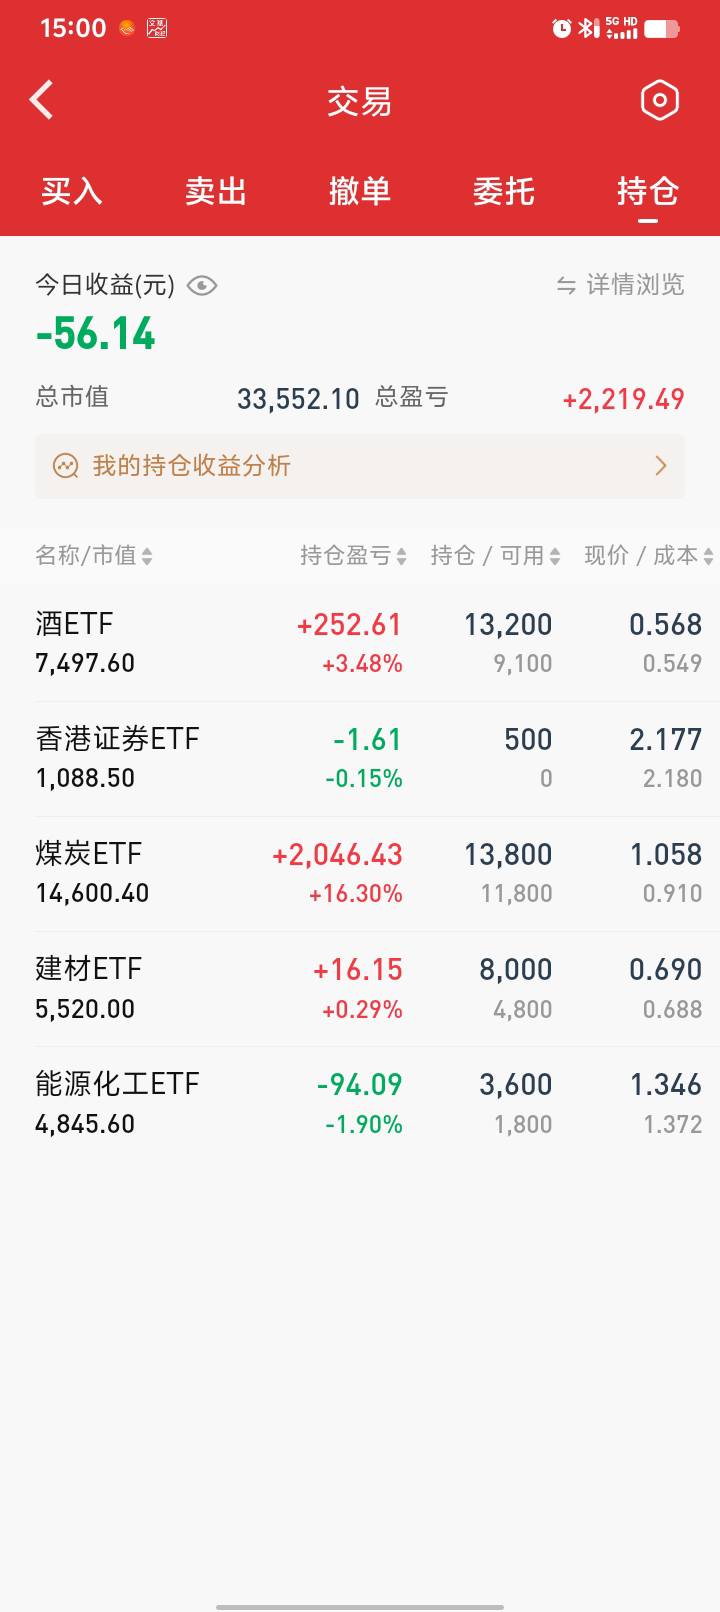Sort by 名称/市值 column
Image resolution: width=720 pixels, height=1612 pixels.
[x=94, y=556]
